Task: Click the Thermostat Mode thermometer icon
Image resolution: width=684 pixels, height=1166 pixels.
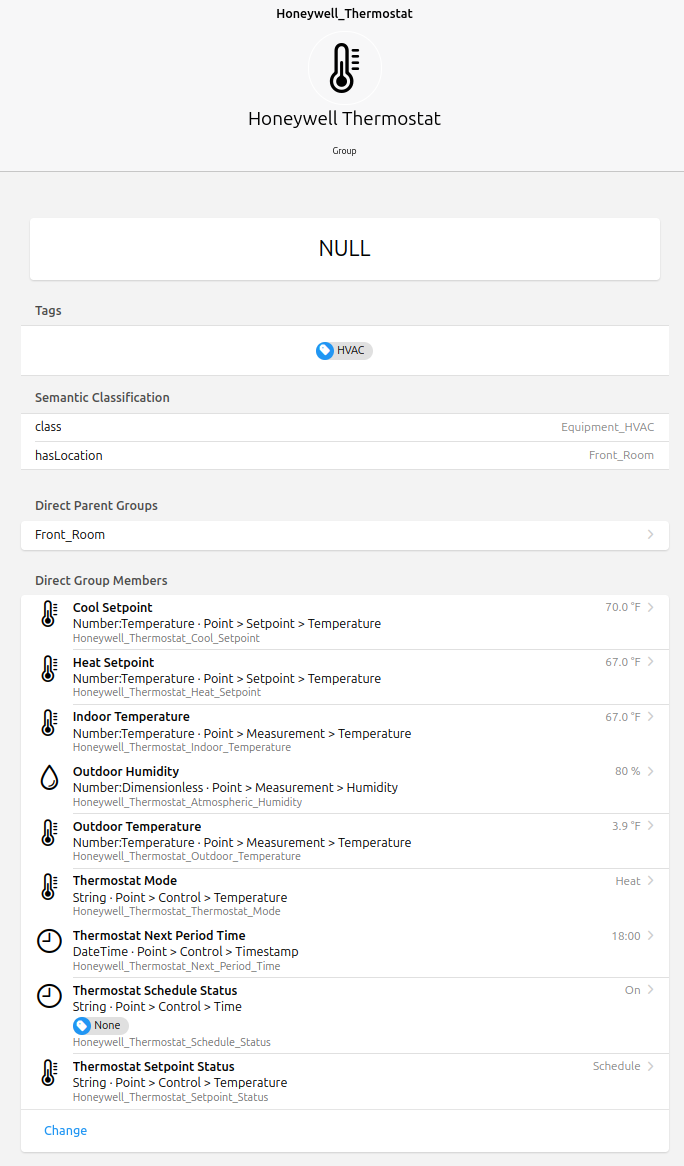Action: click(x=48, y=887)
